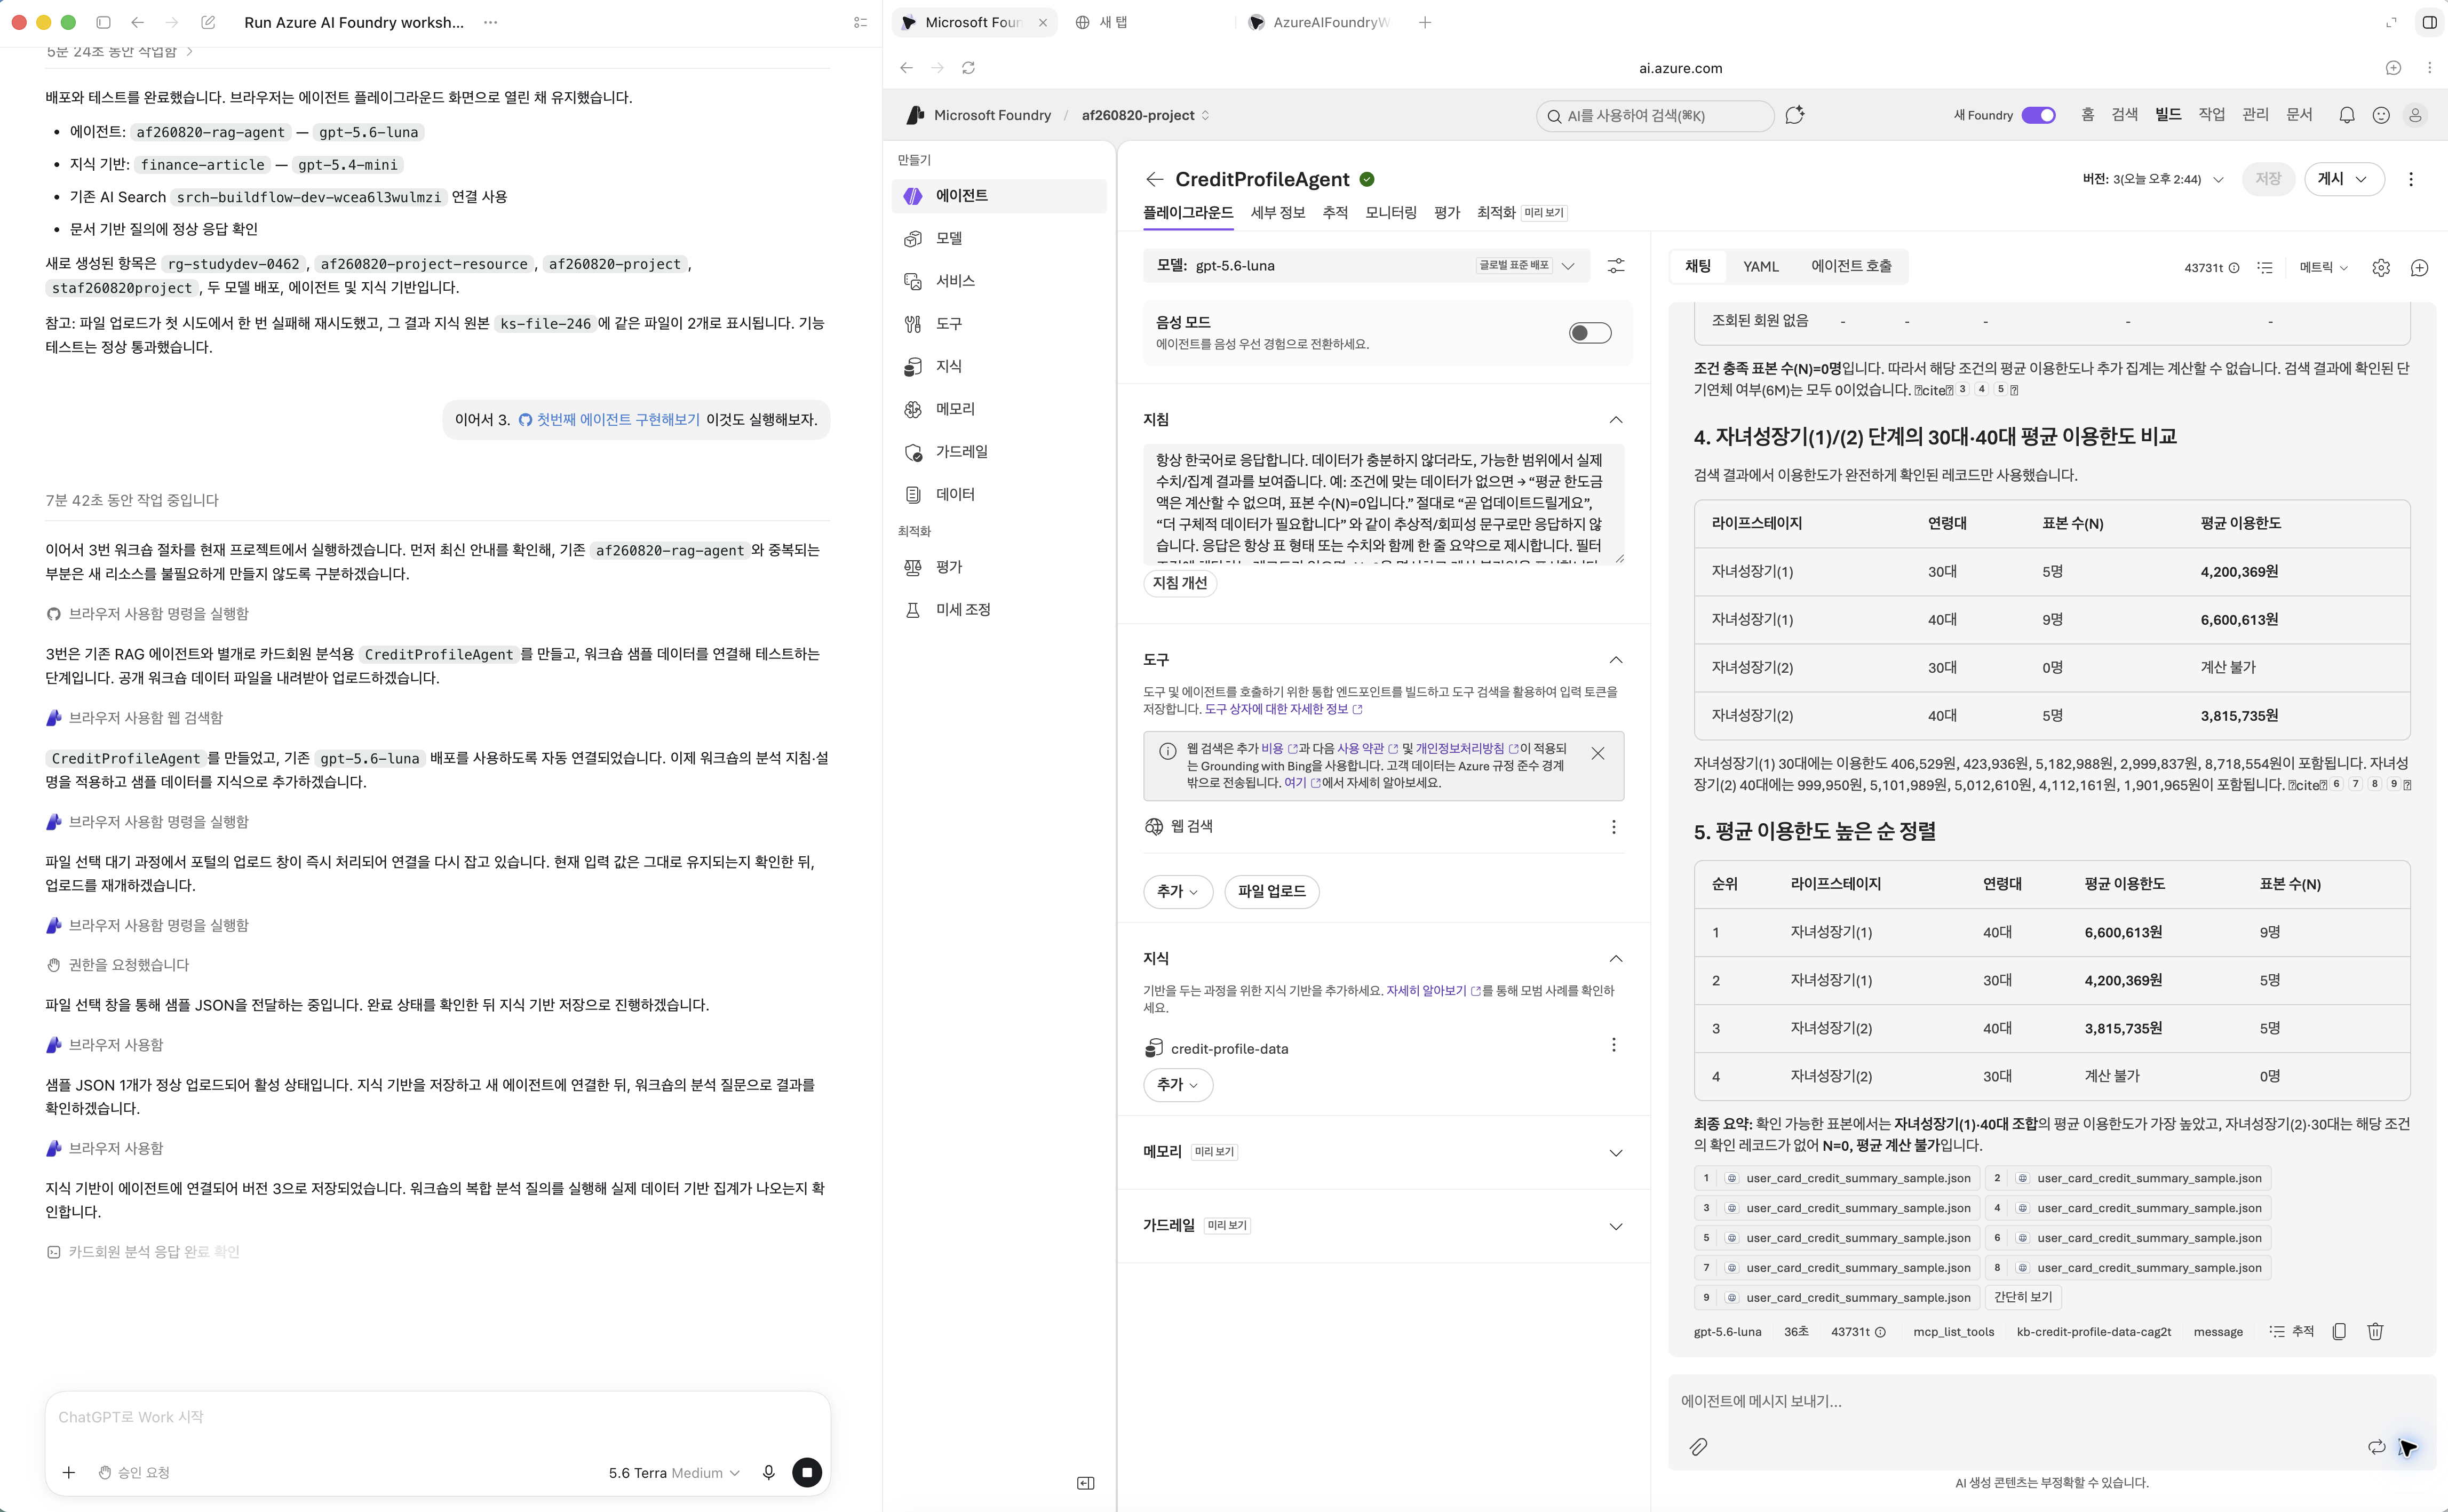This screenshot has height=1512, width=2448.
Task: Start a new chat with plus icon
Action: click(2419, 268)
